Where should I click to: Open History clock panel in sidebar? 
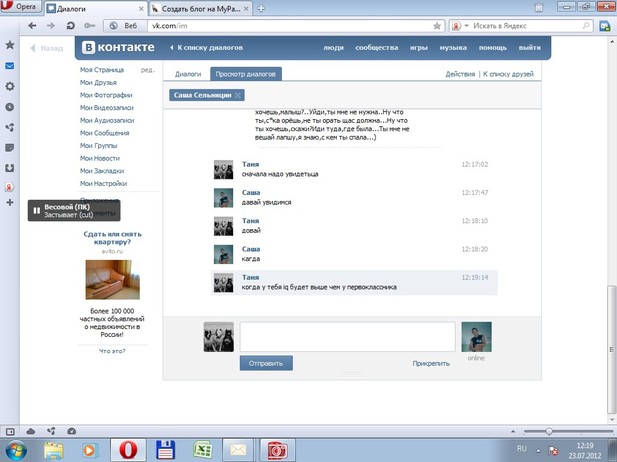(x=10, y=107)
